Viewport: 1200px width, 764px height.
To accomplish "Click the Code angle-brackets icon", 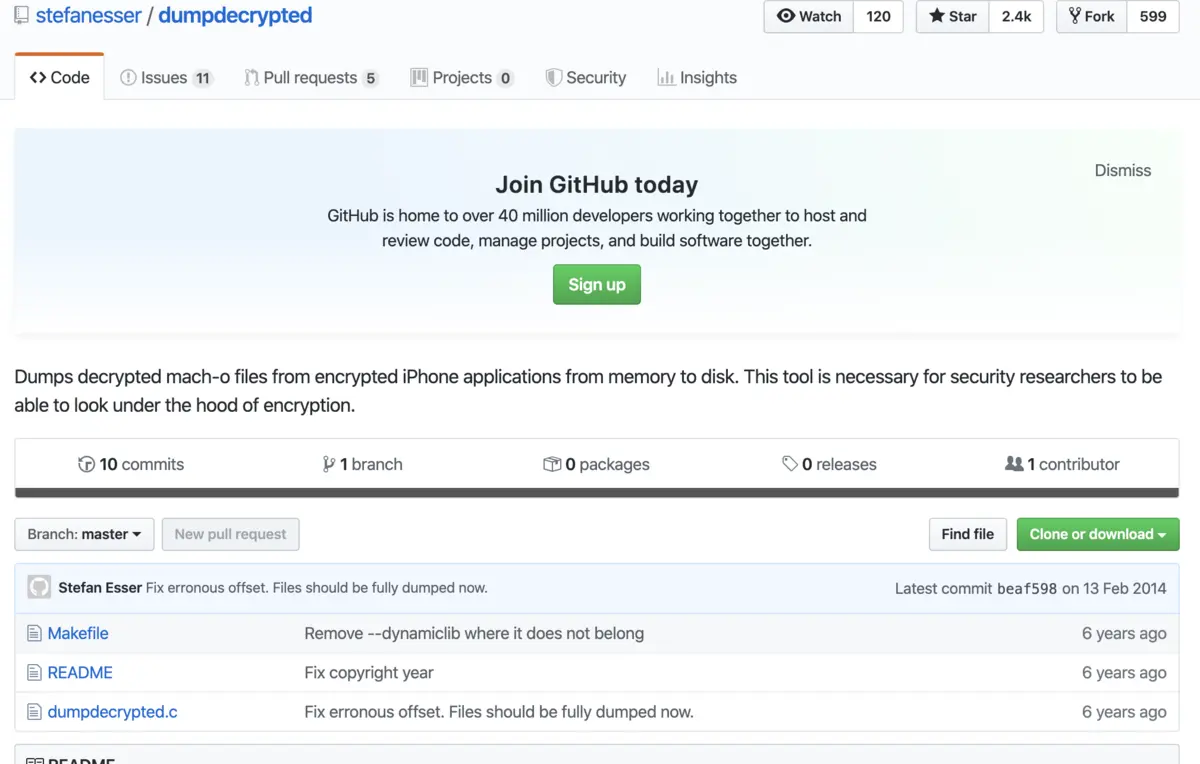I will click(x=38, y=77).
